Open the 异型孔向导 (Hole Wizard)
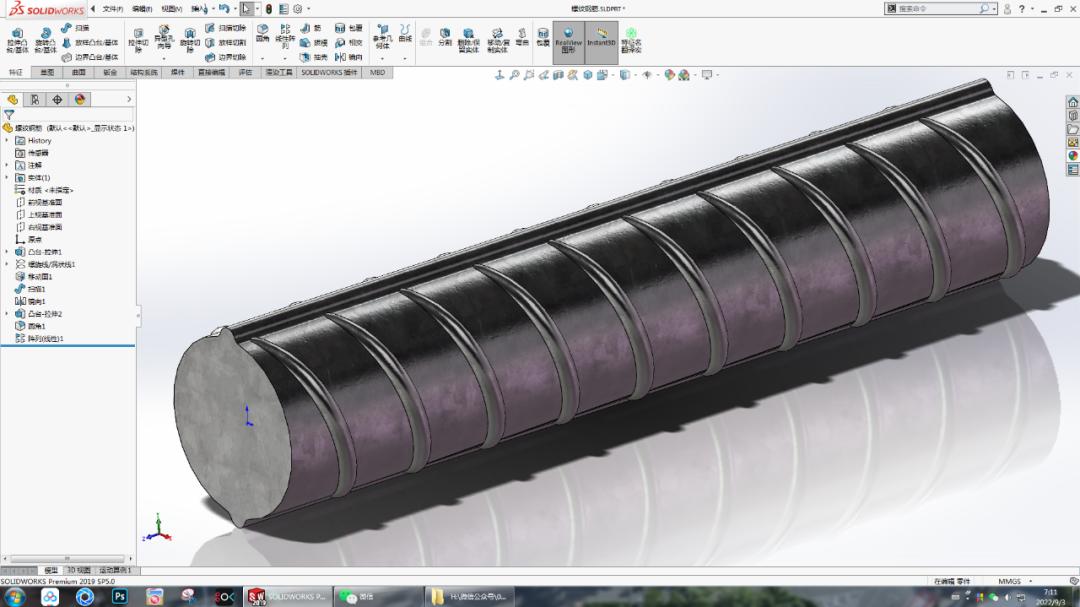Viewport: 1080px width, 607px height. coord(163,30)
